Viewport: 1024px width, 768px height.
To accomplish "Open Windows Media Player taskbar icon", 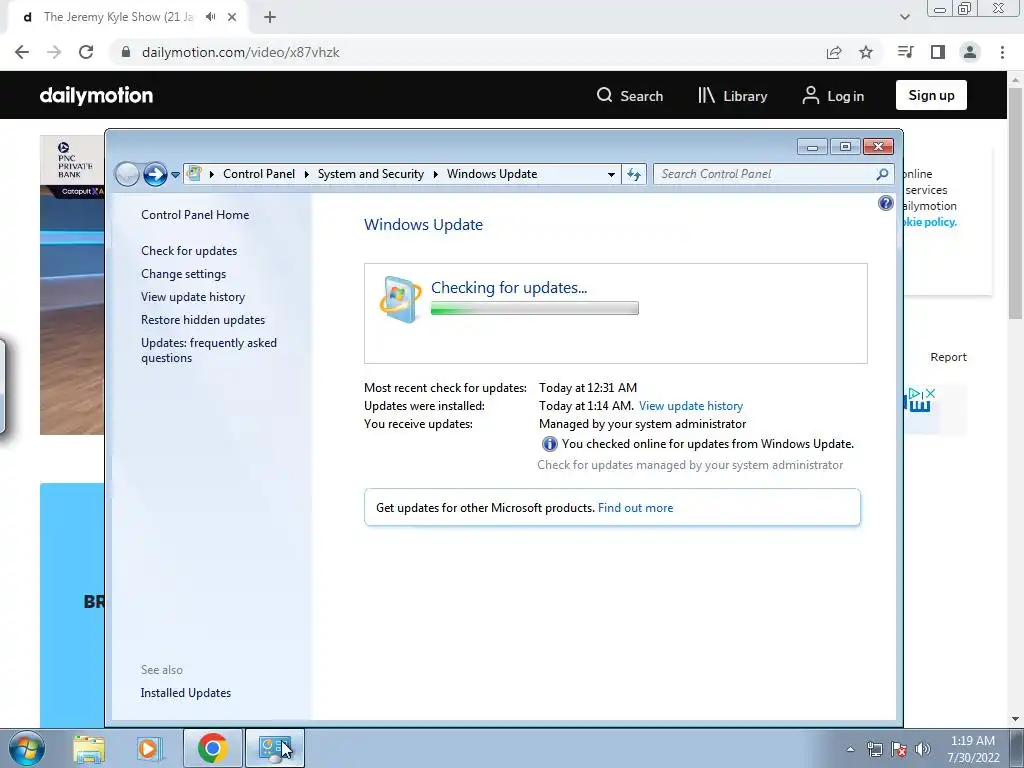I will (150, 748).
